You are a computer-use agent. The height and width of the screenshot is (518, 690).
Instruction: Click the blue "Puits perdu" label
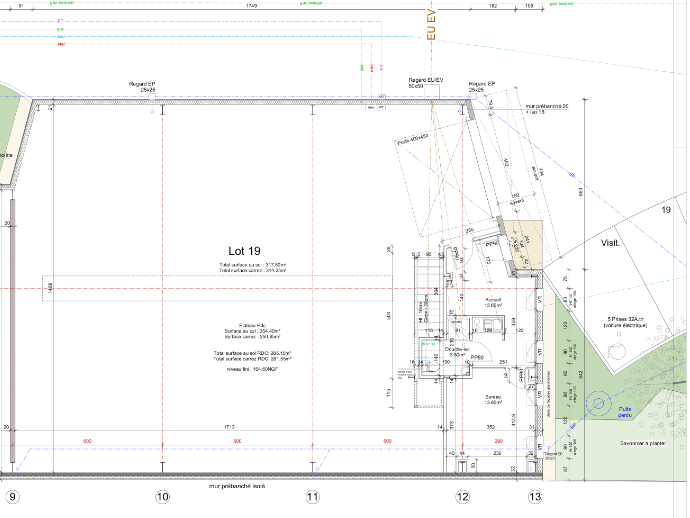point(624,412)
